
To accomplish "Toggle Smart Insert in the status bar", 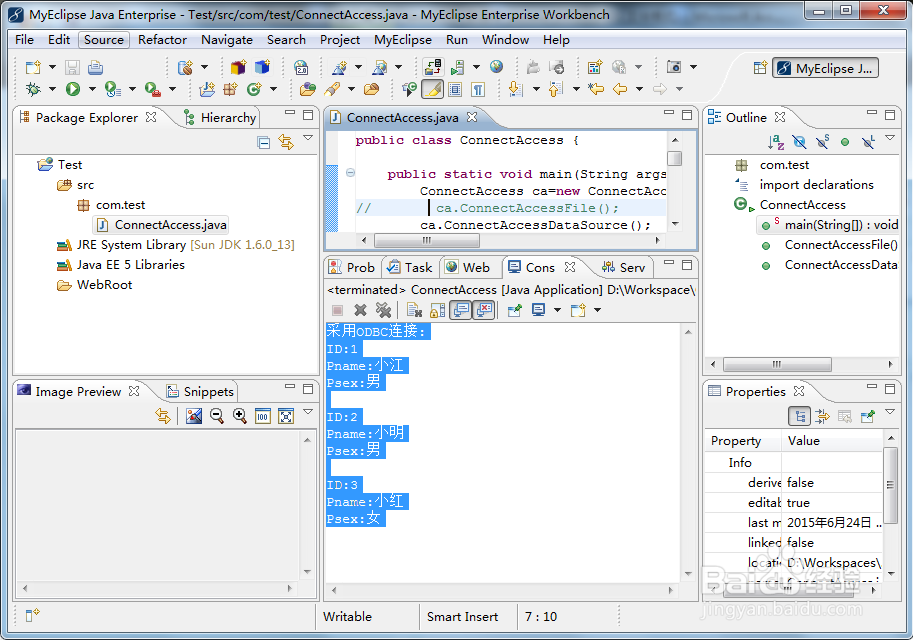I will click(464, 616).
